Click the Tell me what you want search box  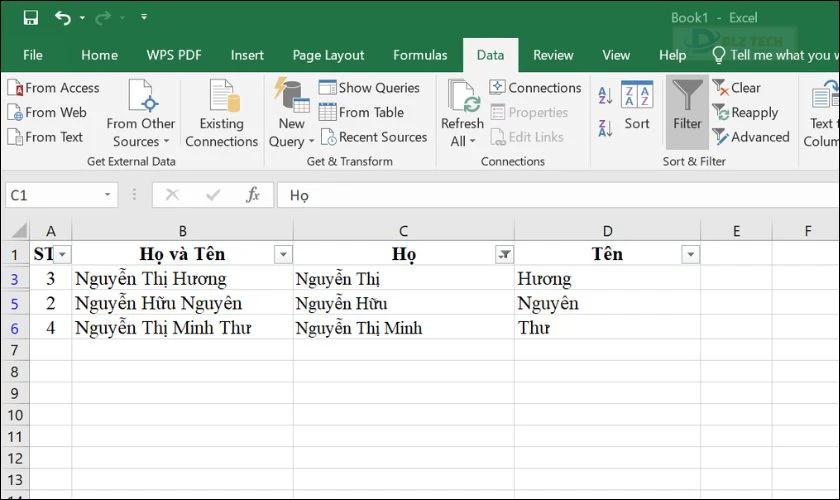click(774, 55)
